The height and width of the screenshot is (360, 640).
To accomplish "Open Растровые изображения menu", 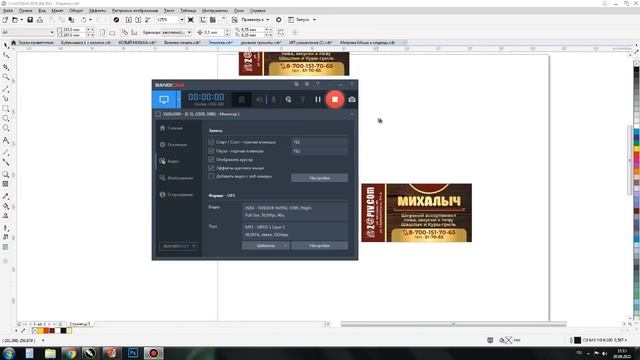I will coord(135,11).
